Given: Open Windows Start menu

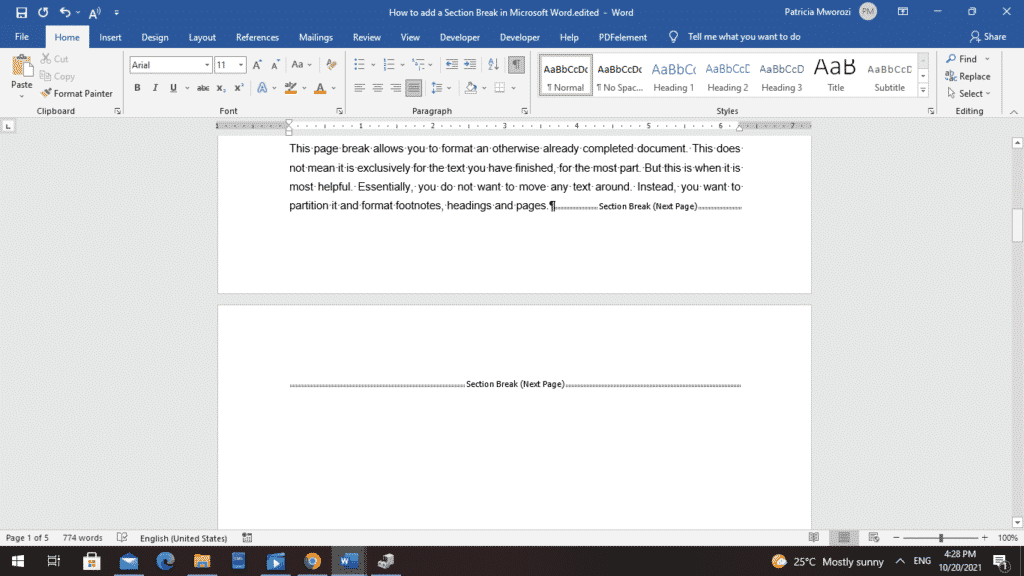Looking at the screenshot, I should pyautogui.click(x=18, y=561).
